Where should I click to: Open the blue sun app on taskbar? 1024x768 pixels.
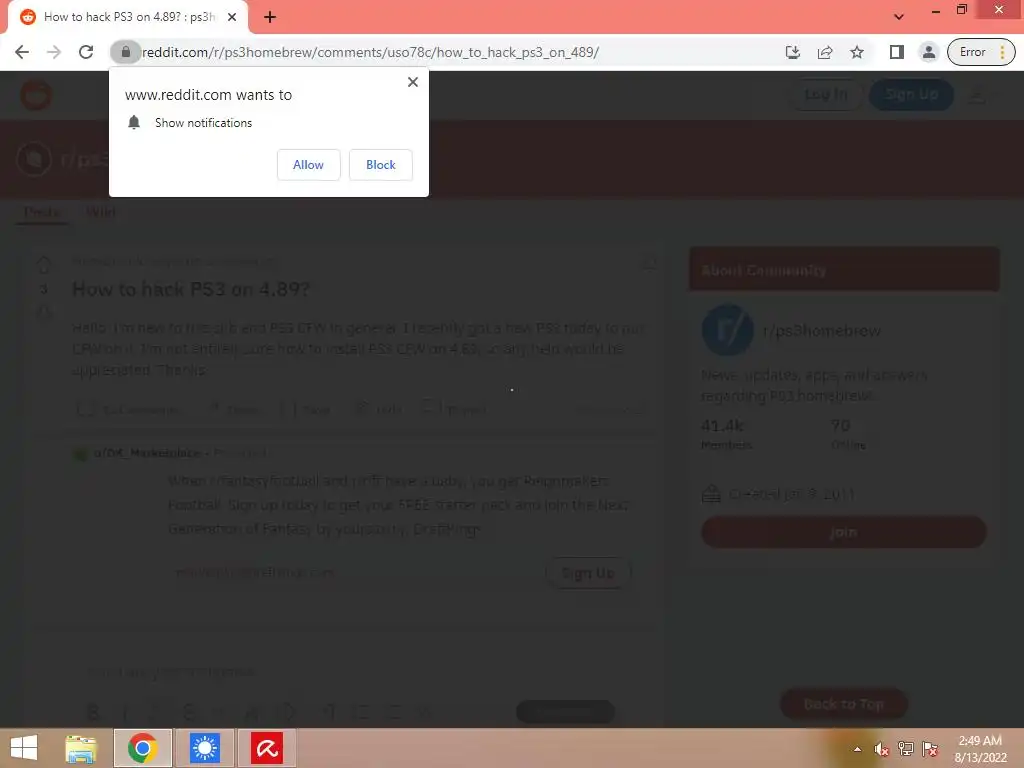pyautogui.click(x=204, y=748)
